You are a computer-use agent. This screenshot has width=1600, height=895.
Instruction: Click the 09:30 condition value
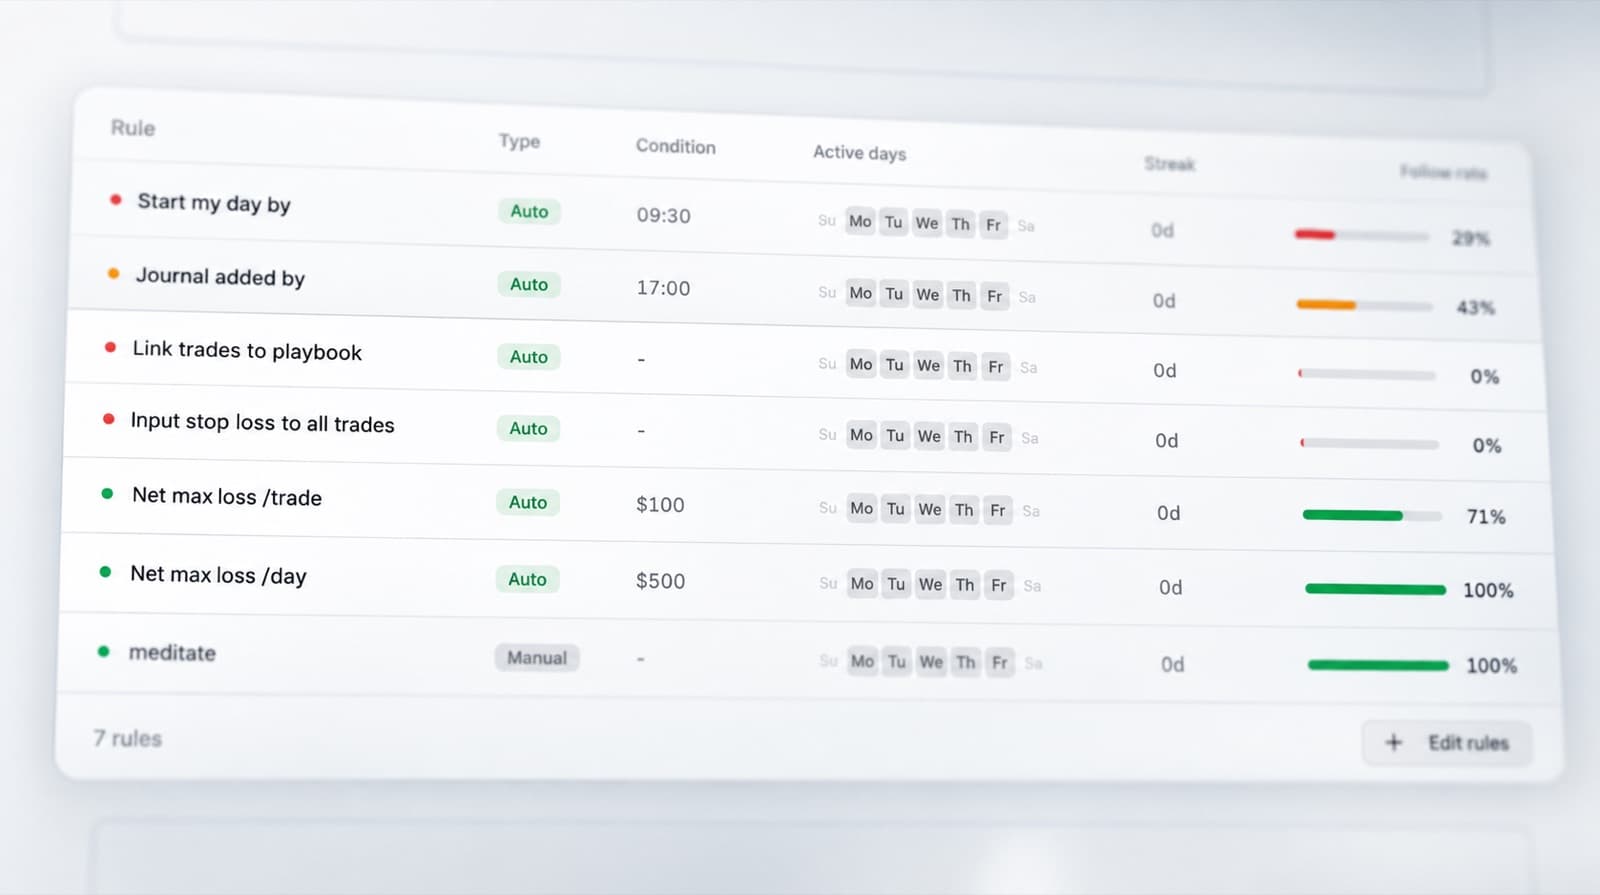coord(663,215)
